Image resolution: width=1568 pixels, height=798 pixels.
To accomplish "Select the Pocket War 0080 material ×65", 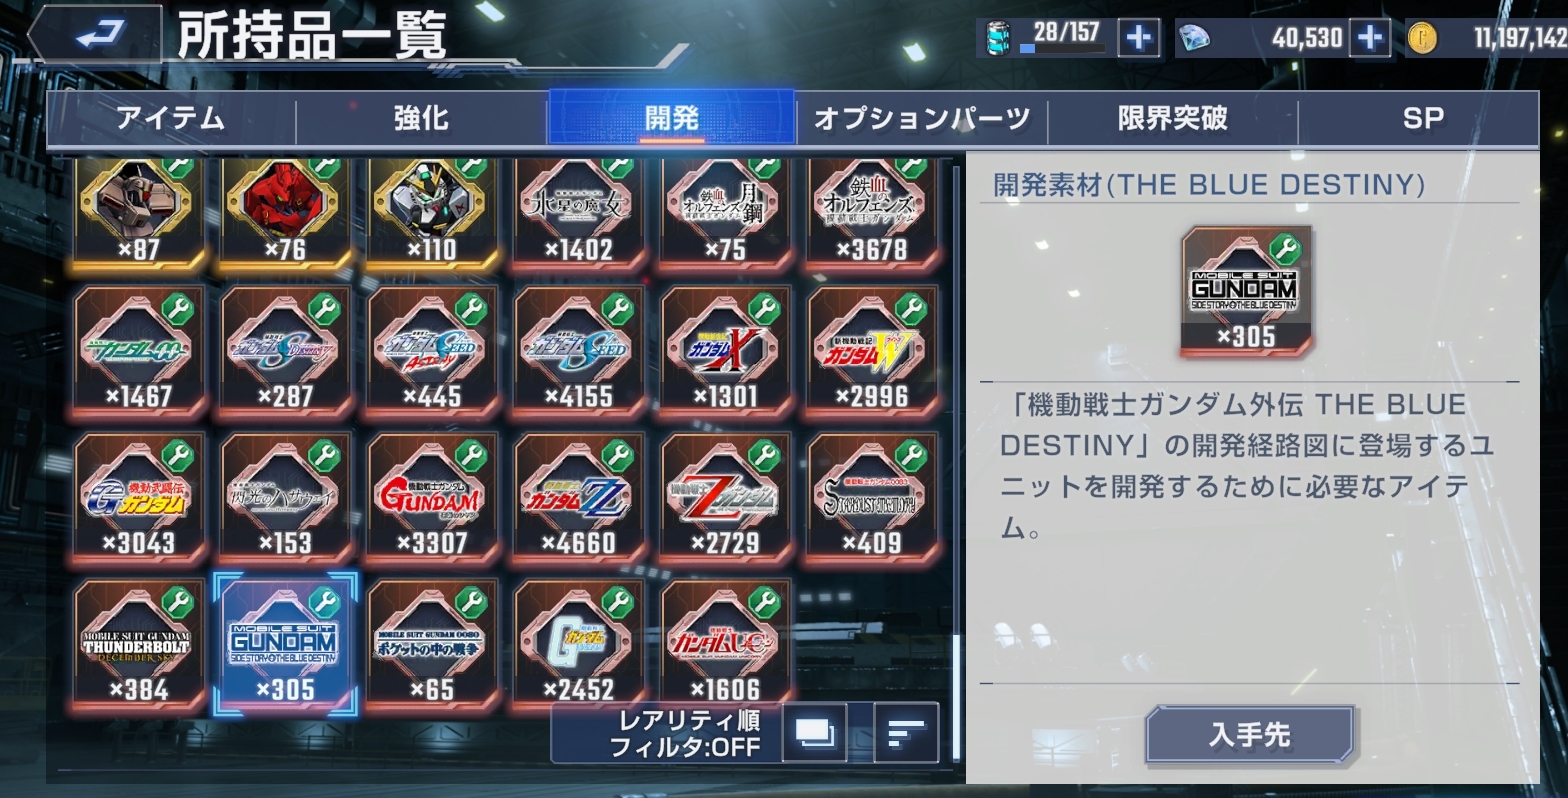I will click(432, 645).
